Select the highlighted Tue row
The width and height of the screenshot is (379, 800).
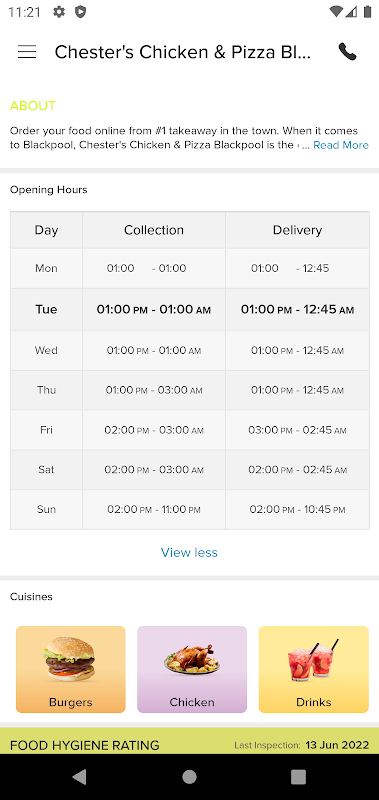click(190, 309)
